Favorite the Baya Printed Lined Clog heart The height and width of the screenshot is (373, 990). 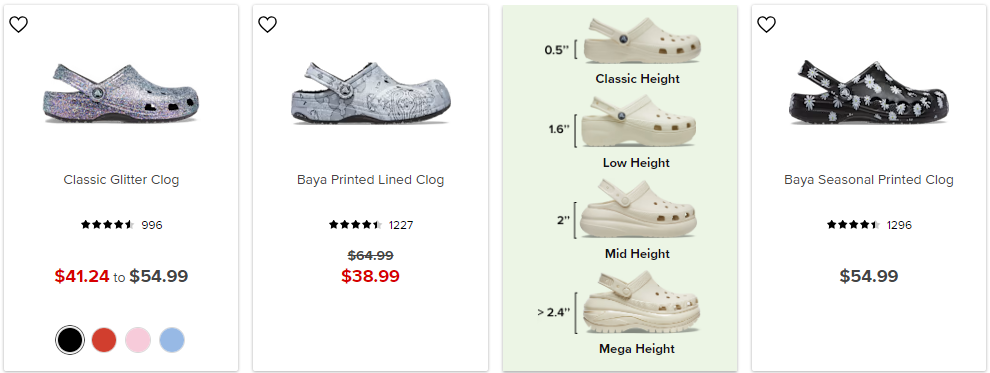[x=268, y=25]
